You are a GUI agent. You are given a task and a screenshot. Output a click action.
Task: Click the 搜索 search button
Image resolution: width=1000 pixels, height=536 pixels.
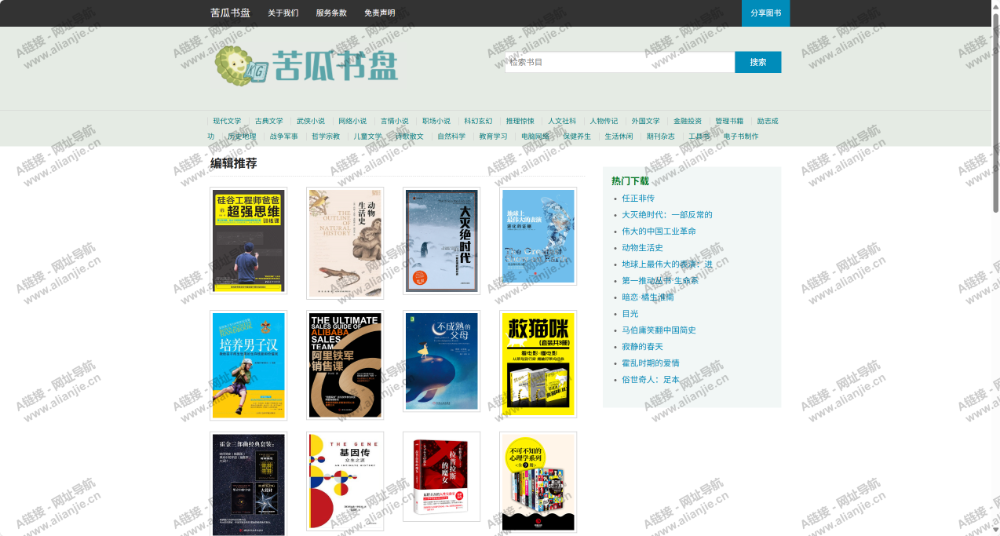coord(758,62)
